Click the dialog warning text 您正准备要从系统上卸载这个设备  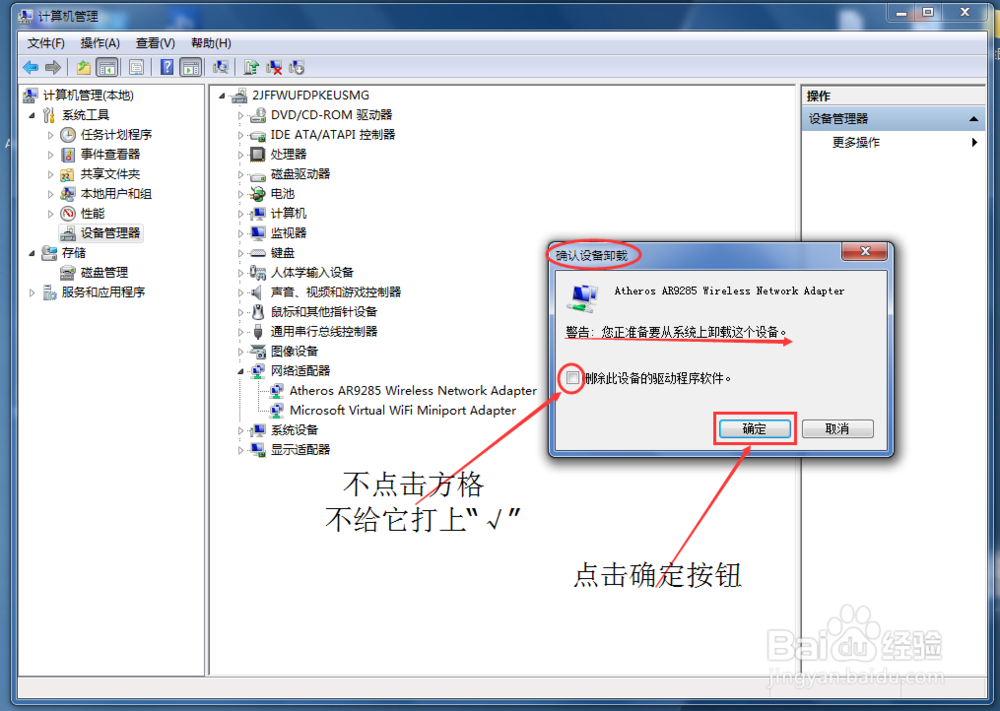click(693, 332)
